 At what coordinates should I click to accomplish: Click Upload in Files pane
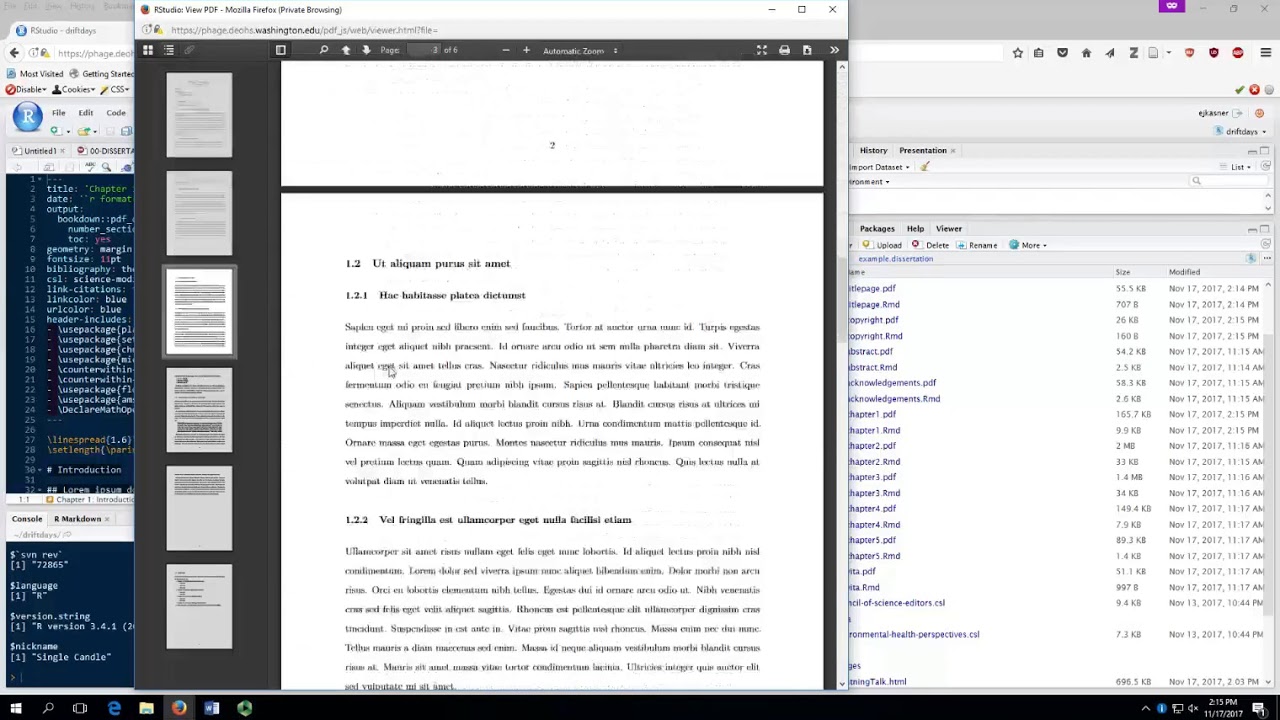pyautogui.click(x=883, y=245)
